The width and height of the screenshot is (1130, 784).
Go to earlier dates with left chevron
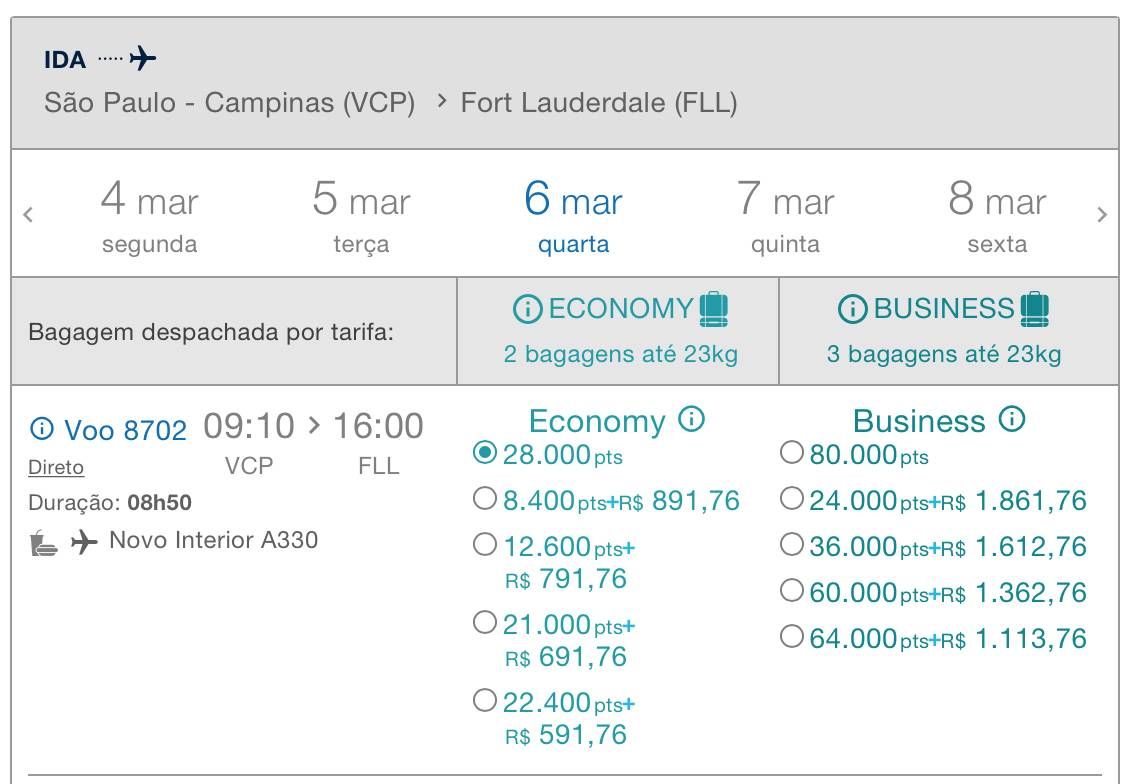click(x=28, y=214)
